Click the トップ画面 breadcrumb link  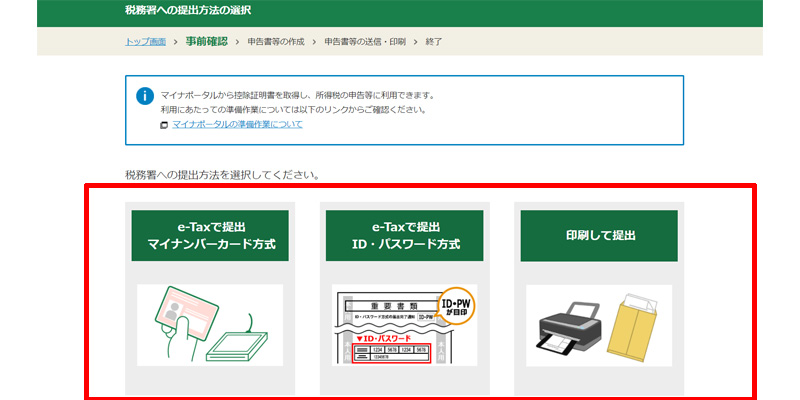[145, 42]
